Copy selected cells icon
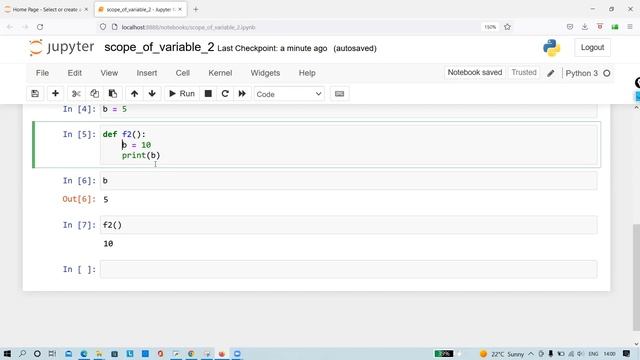Image resolution: width=640 pixels, height=360 pixels. (94, 94)
